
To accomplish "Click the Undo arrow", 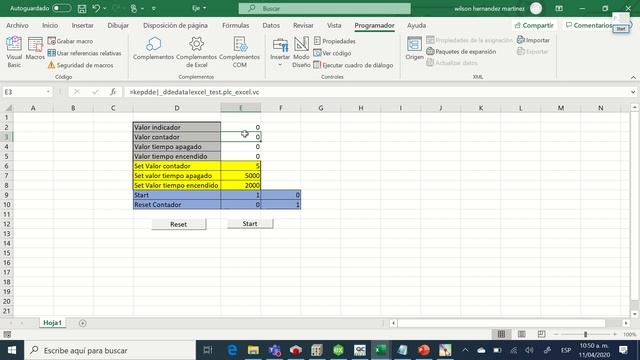I will click(x=96, y=8).
